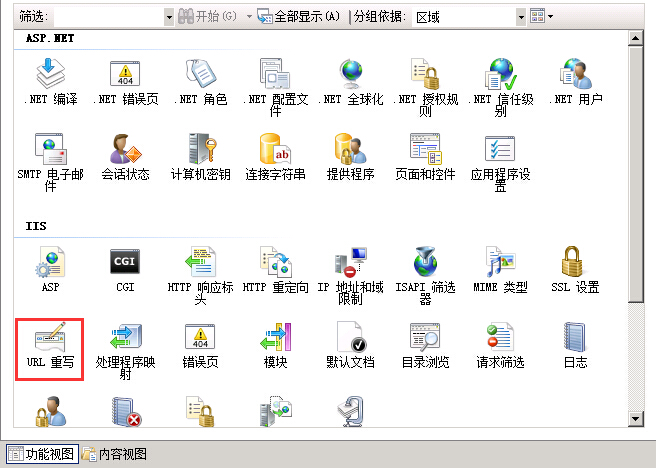Screen dimensions: 656x468
Task: Select the user-with-padlock icon in bottom row
Action: [x=50, y=411]
